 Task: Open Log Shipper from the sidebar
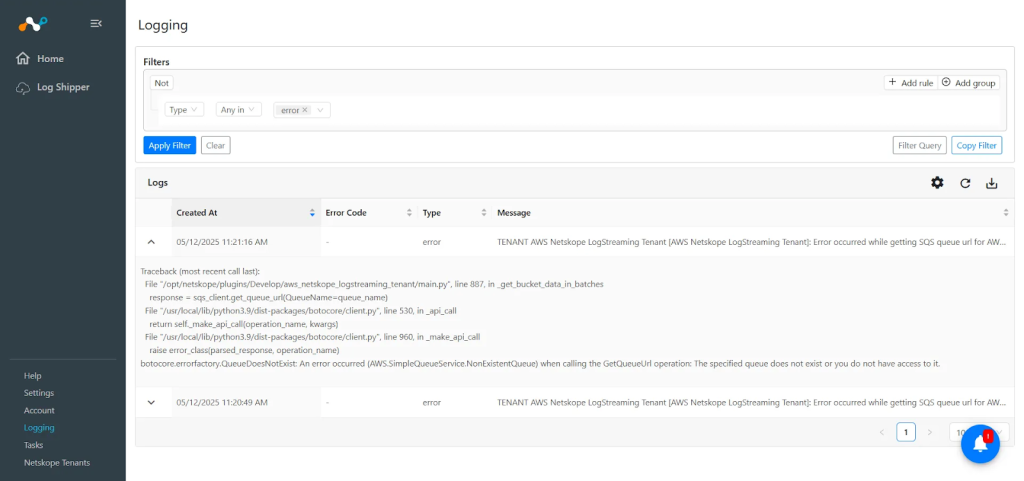[53, 87]
